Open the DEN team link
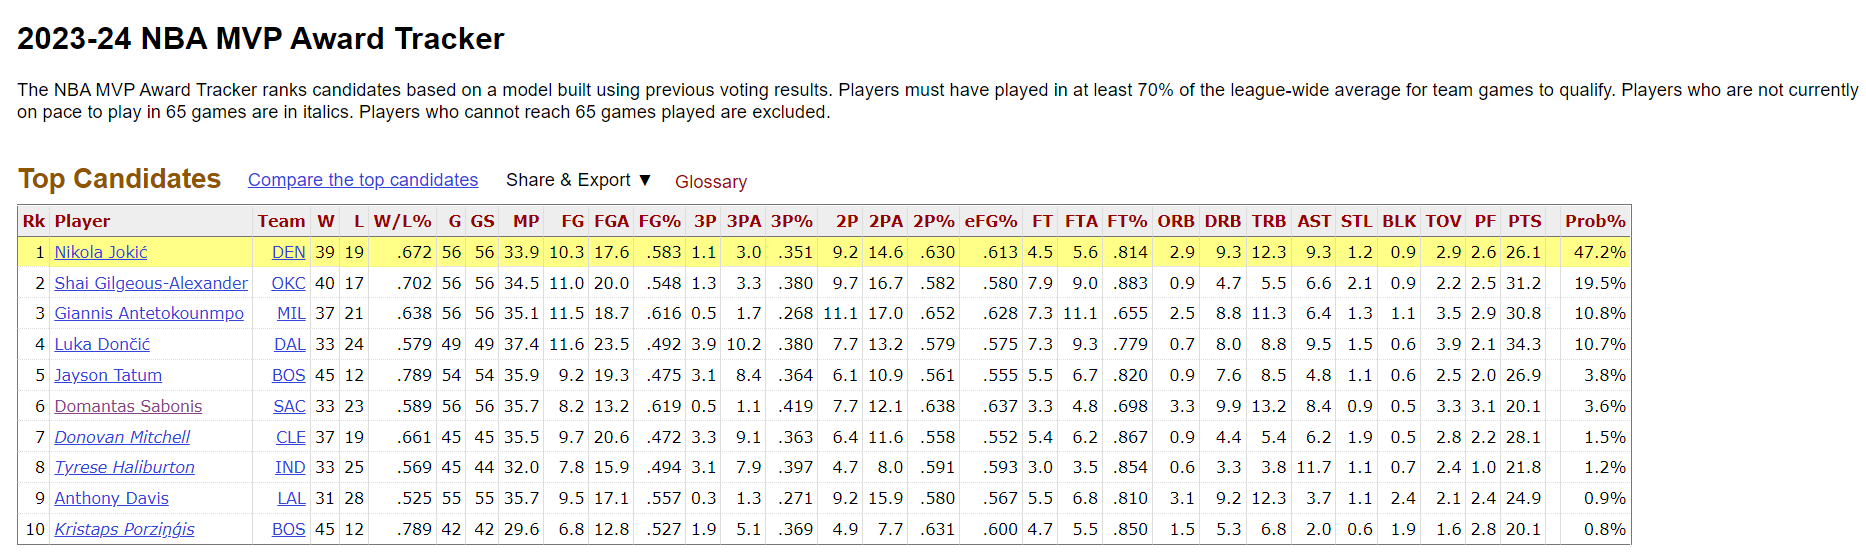The width and height of the screenshot is (1866, 554). 289,252
